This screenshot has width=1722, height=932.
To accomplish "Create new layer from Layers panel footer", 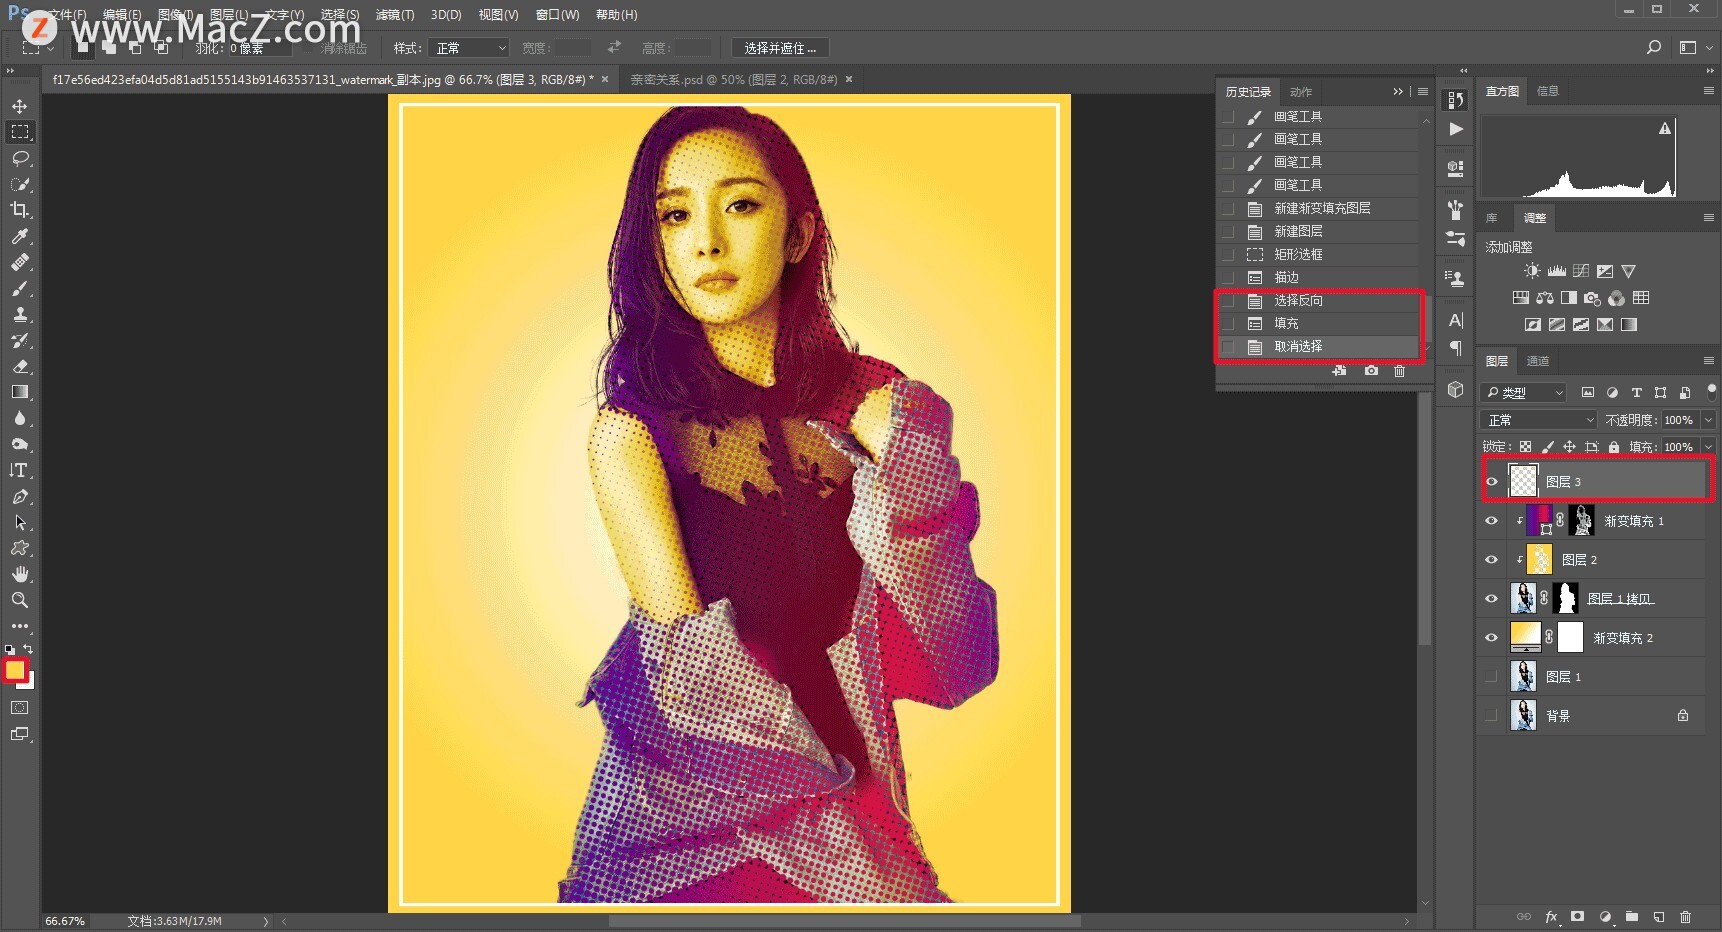I will (1659, 916).
